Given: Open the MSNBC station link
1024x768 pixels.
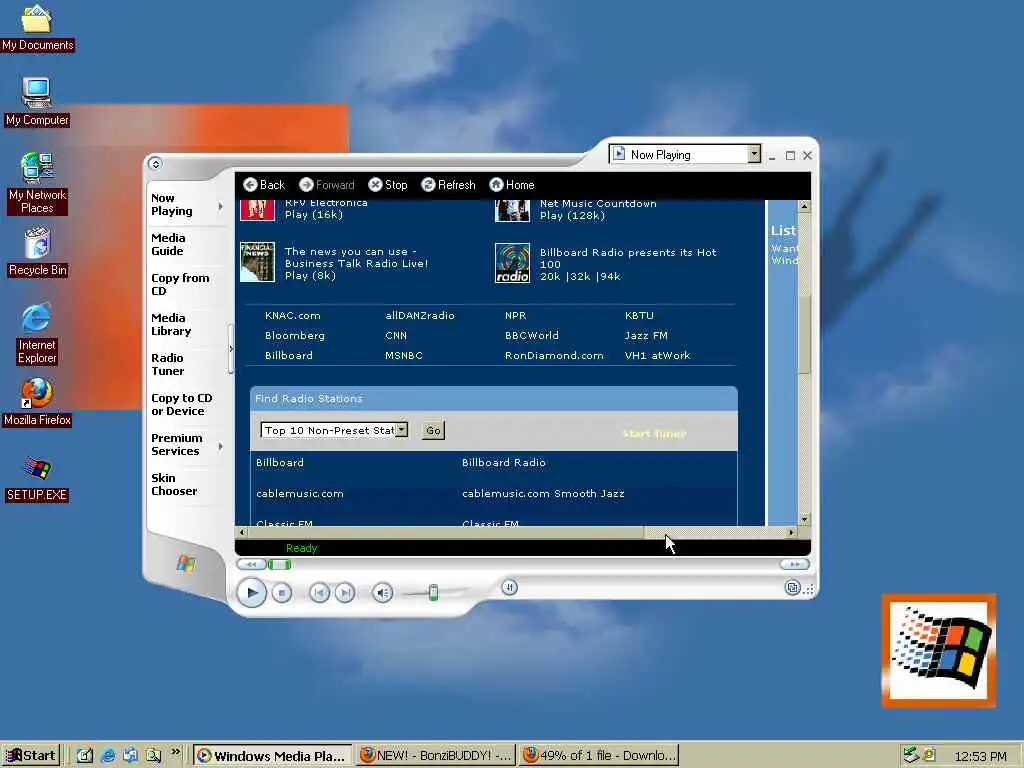Looking at the screenshot, I should click(x=404, y=355).
